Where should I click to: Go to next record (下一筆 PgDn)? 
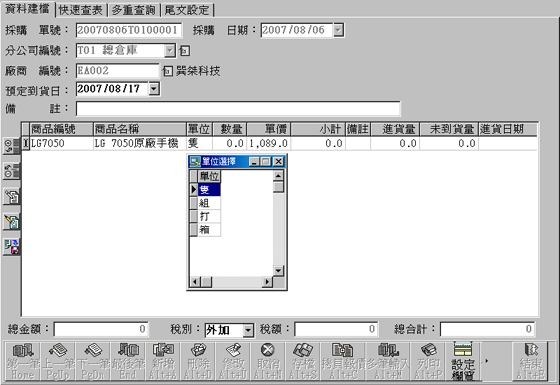pyautogui.click(x=92, y=361)
